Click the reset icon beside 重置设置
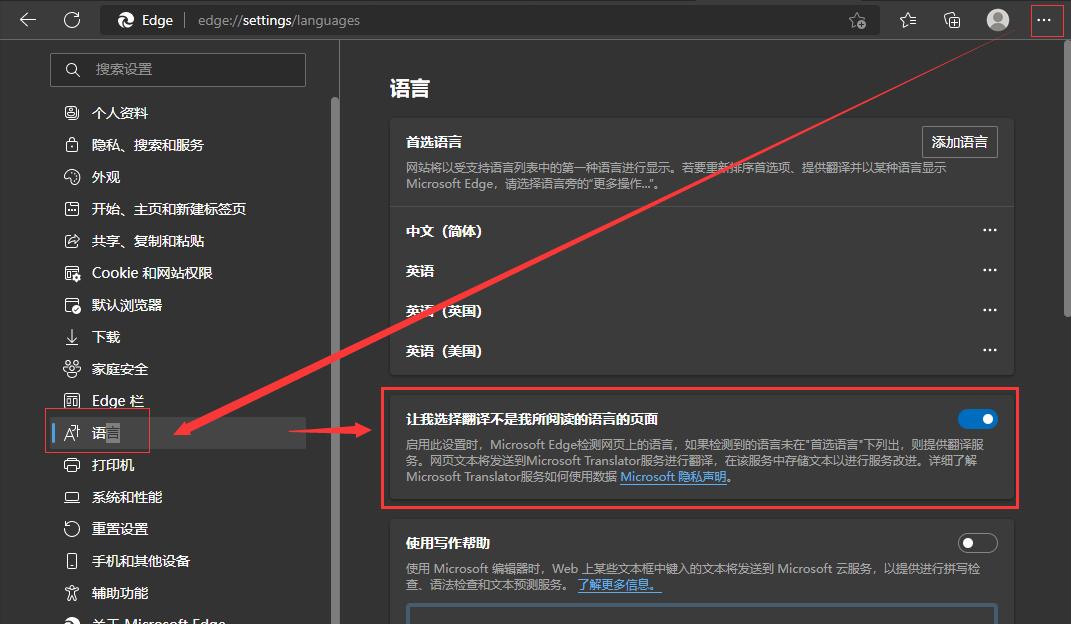Screen dimensions: 1071x624 click(x=72, y=528)
